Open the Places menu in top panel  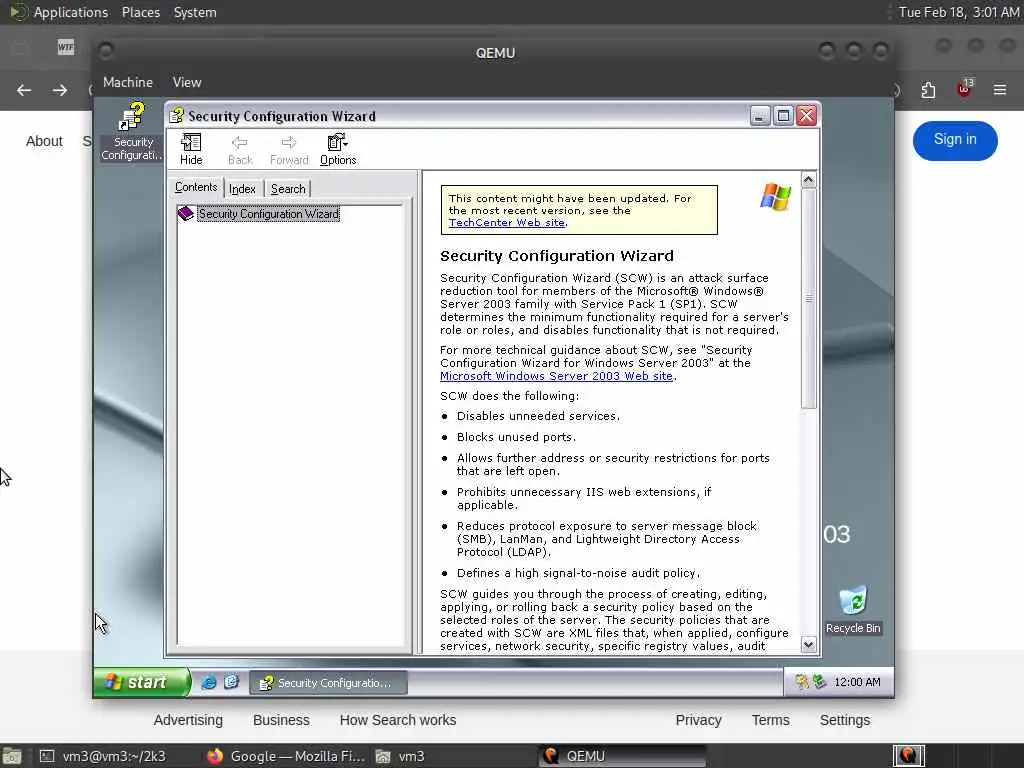coord(140,12)
